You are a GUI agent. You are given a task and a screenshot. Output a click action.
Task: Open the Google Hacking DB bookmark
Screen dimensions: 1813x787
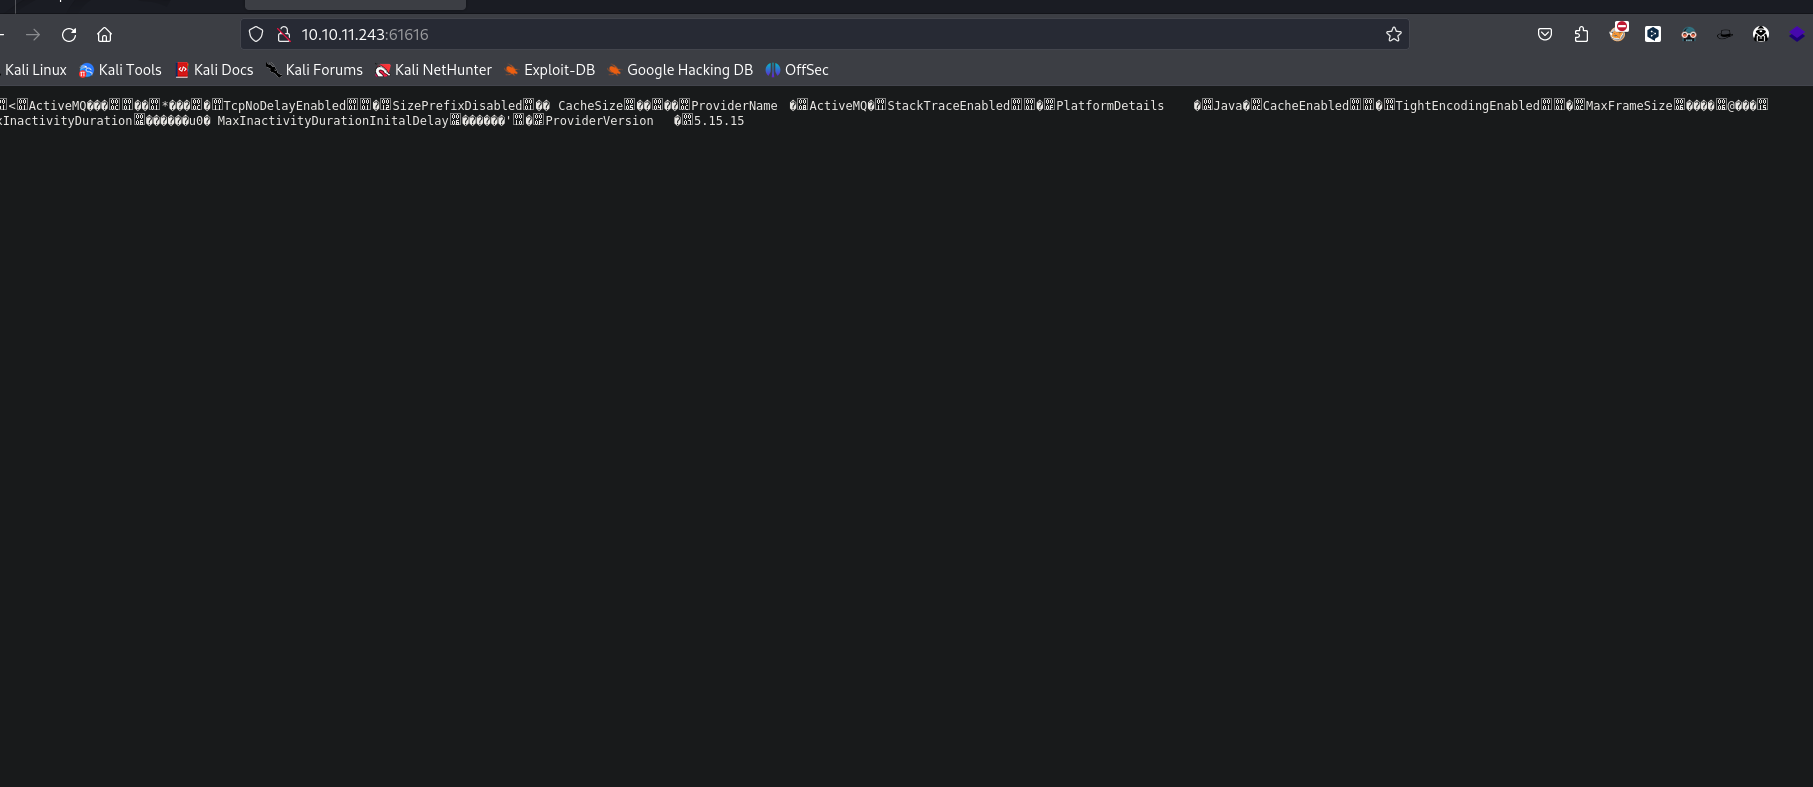680,70
